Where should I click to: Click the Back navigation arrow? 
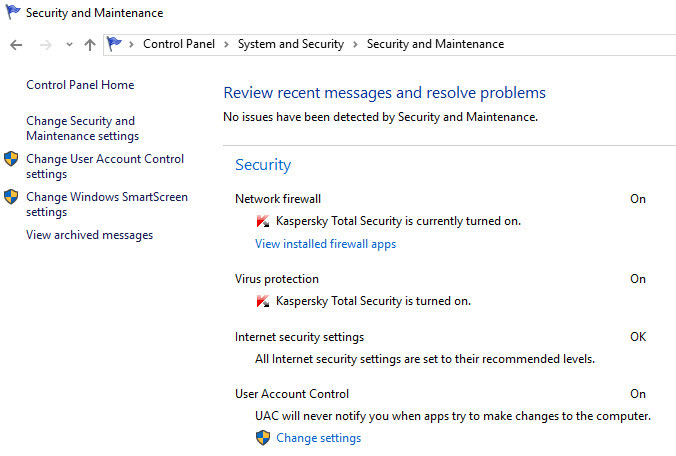(16, 44)
